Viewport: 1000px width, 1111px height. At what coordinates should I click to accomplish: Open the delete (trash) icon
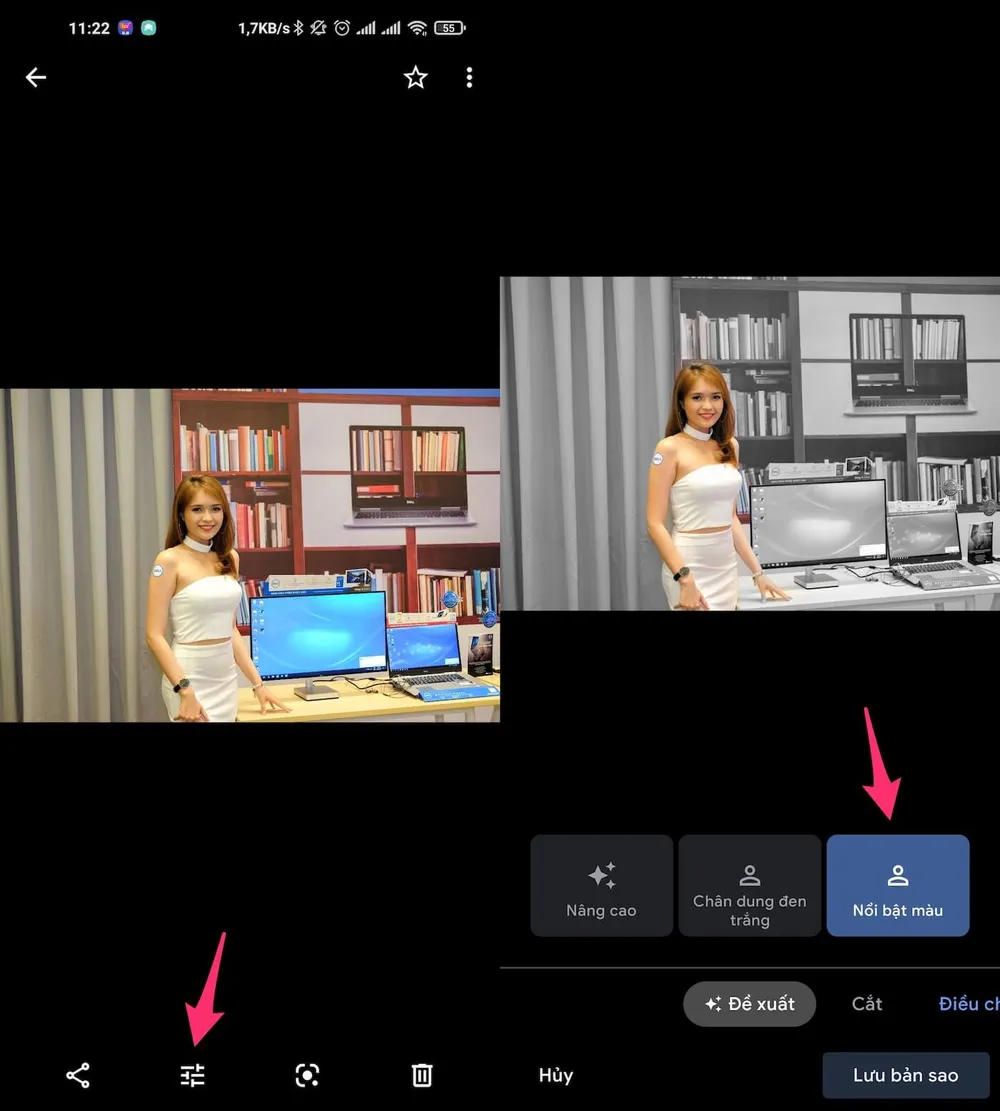pos(420,1075)
